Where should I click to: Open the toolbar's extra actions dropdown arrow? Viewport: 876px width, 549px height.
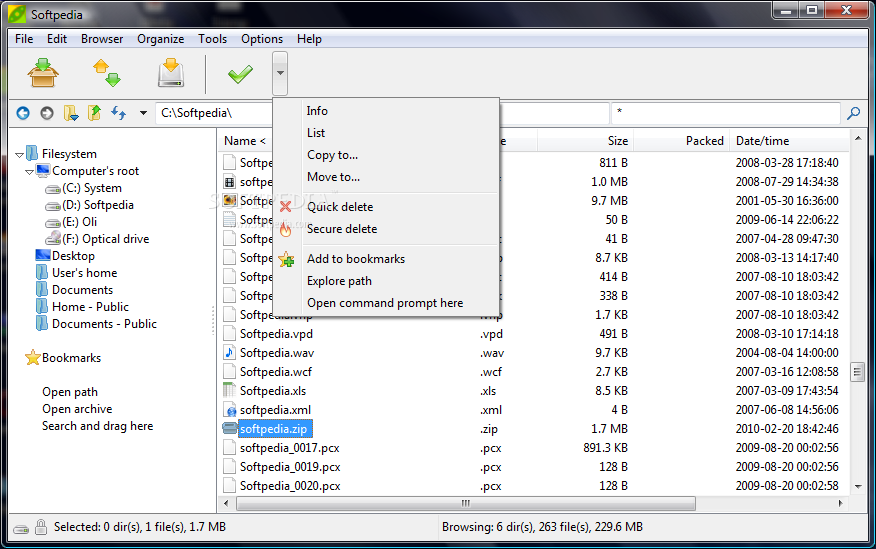[x=280, y=73]
